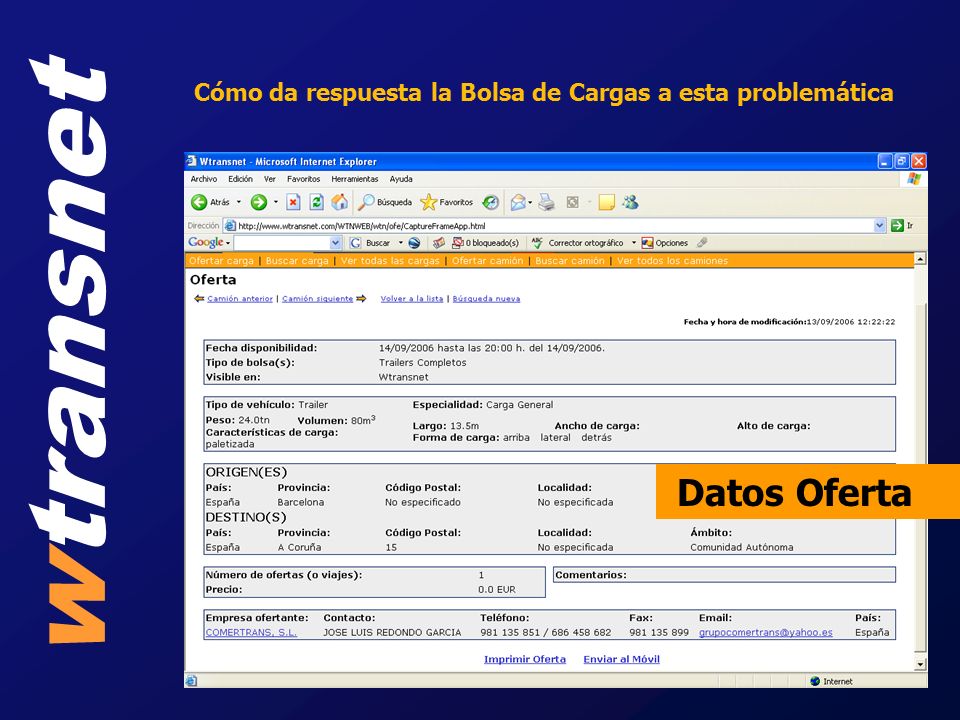Screen dimensions: 960x720
Task: Click the Google toolbar globe news icon
Action: pos(414,243)
